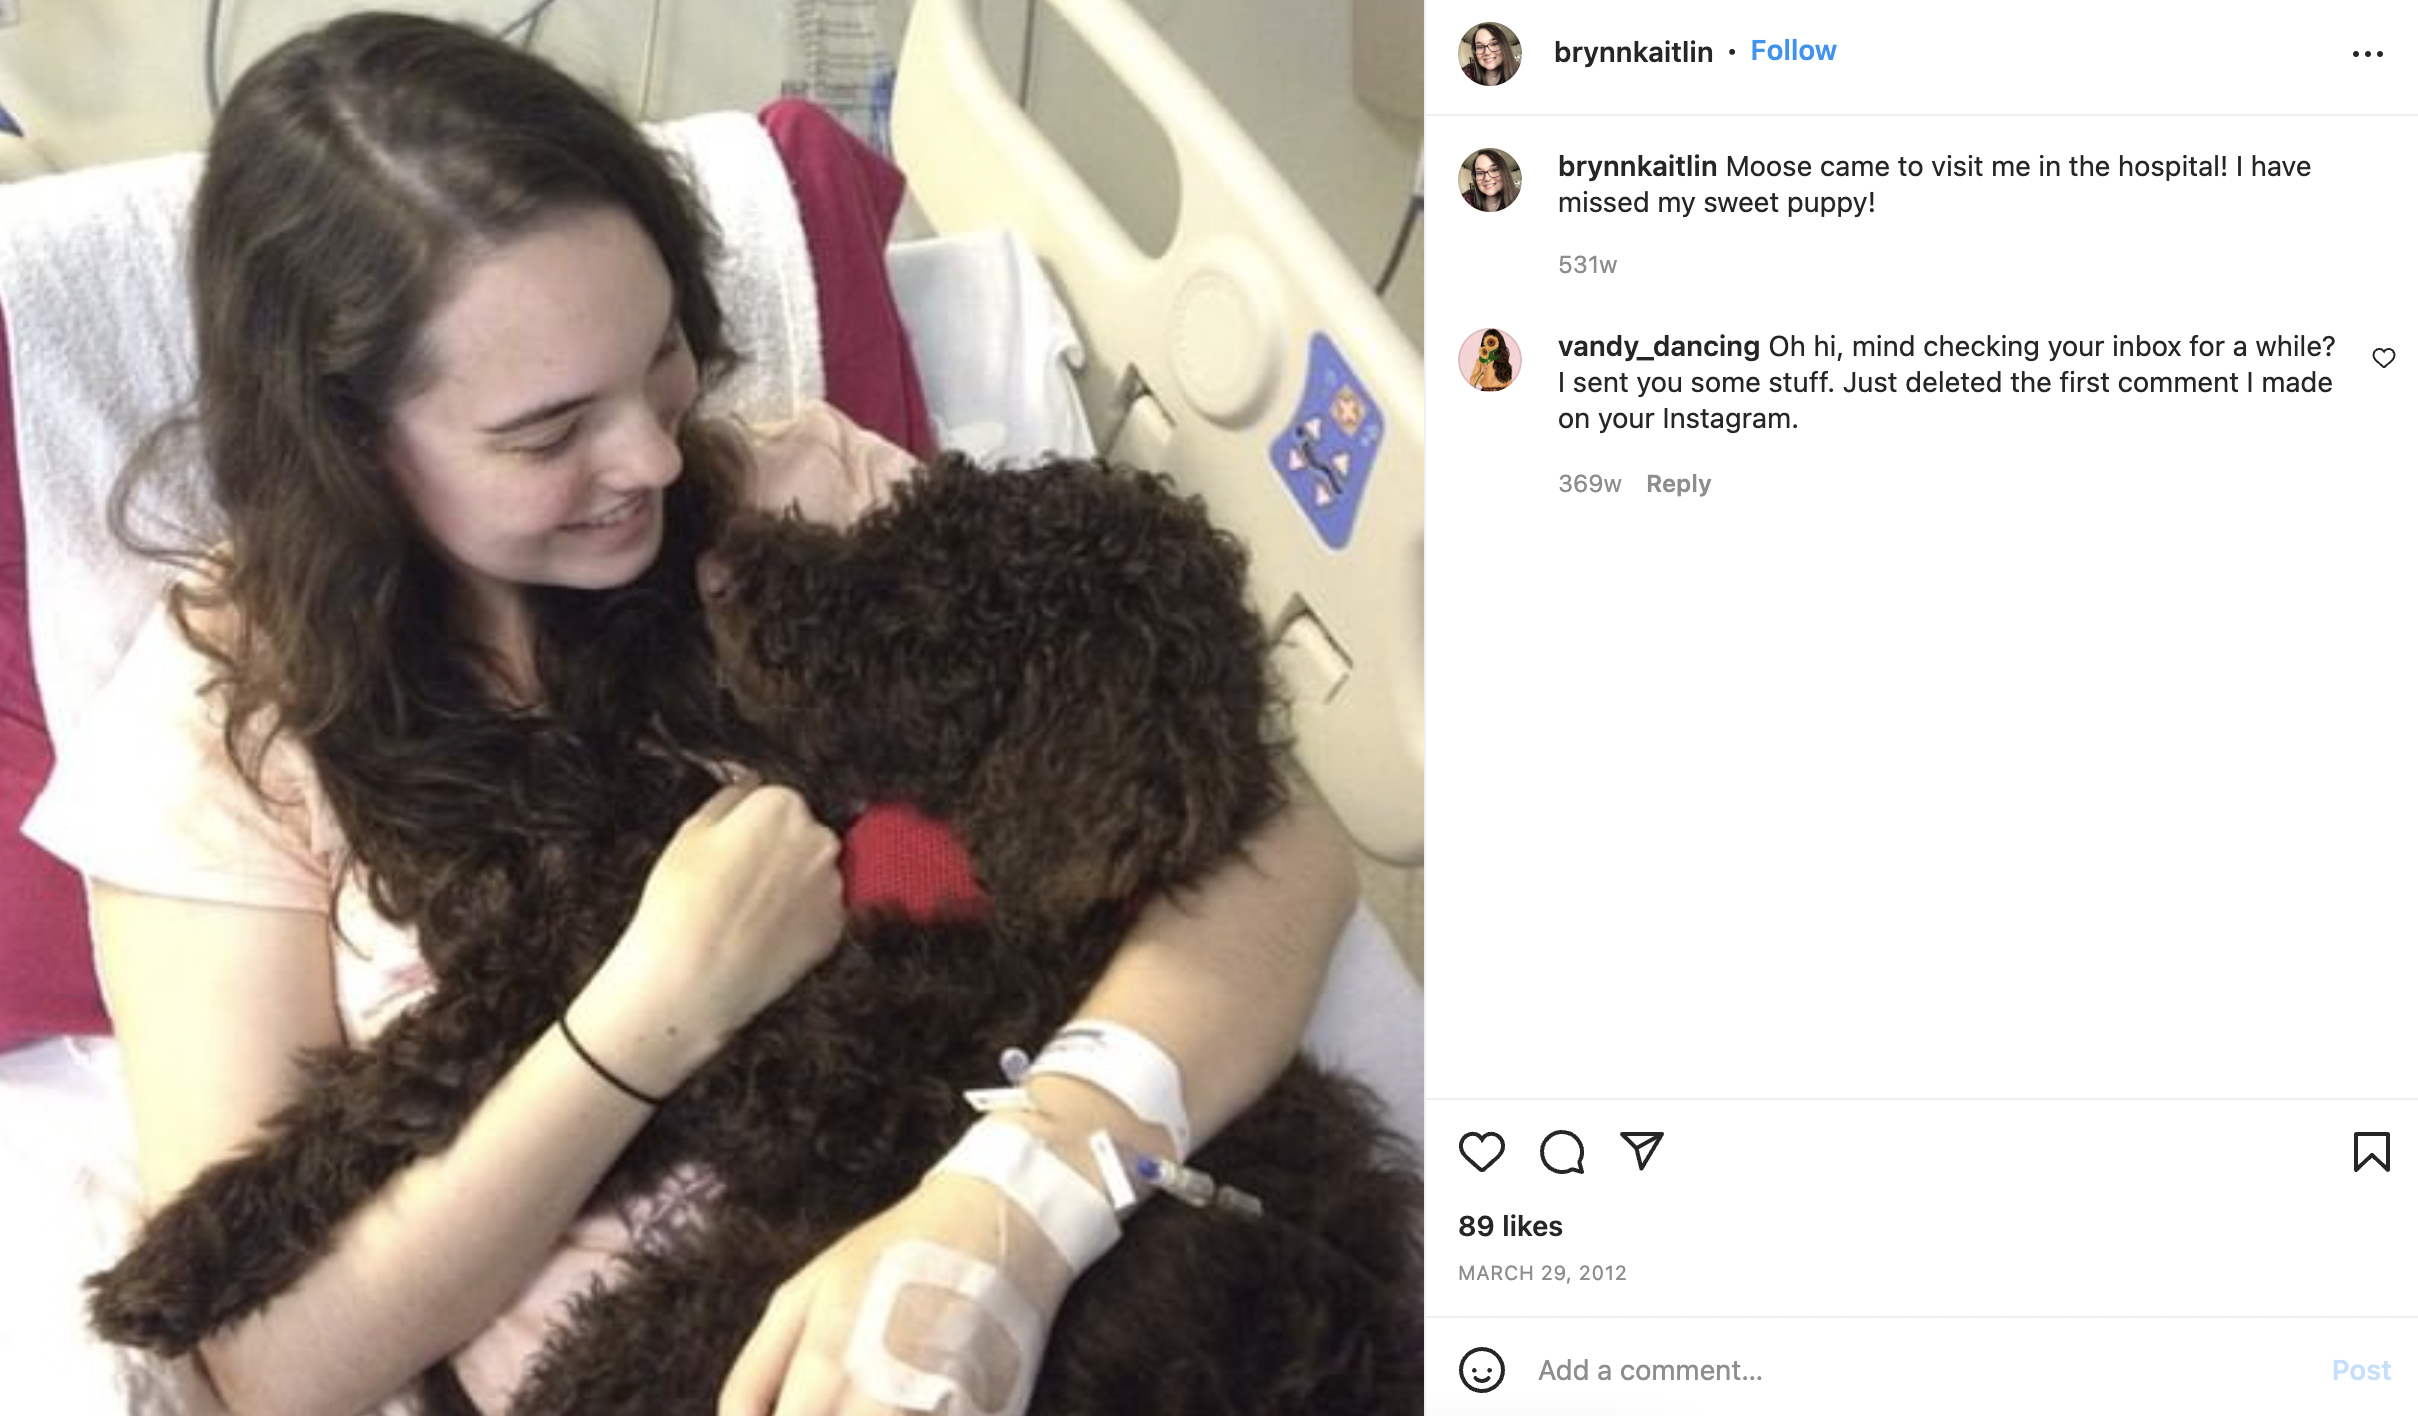2418x1416 pixels.
Task: Open brynnkaitlin's header profile picture
Action: point(1489,54)
